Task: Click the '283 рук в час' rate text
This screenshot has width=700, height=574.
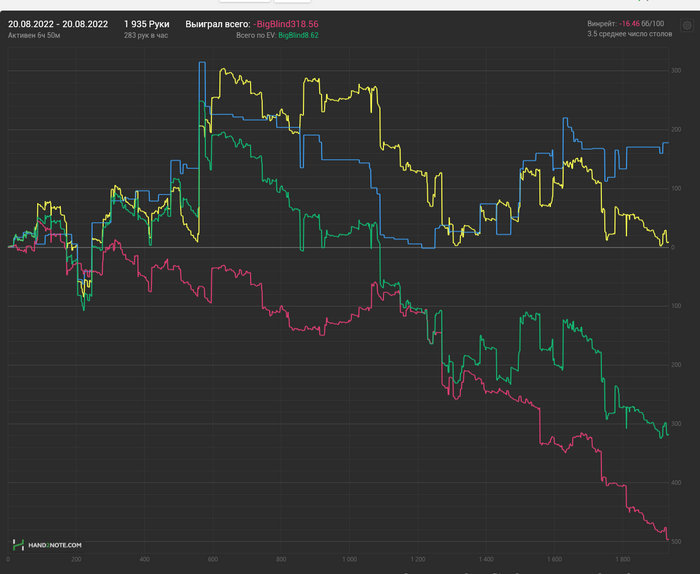Action: tap(146, 35)
